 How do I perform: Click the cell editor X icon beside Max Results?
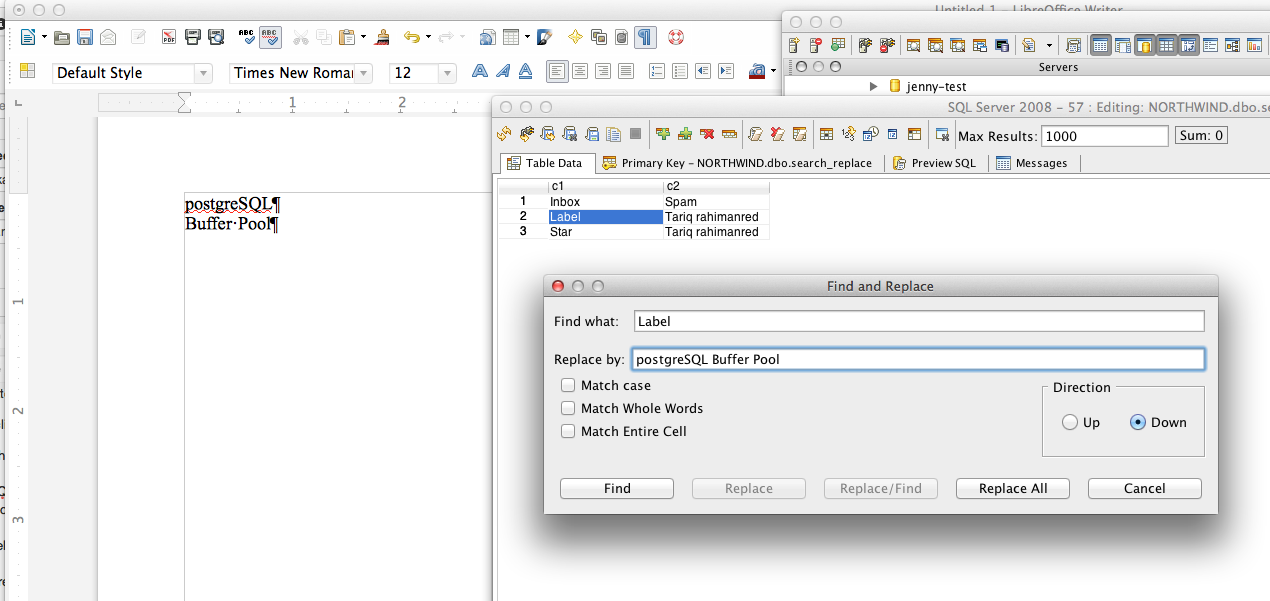click(941, 134)
